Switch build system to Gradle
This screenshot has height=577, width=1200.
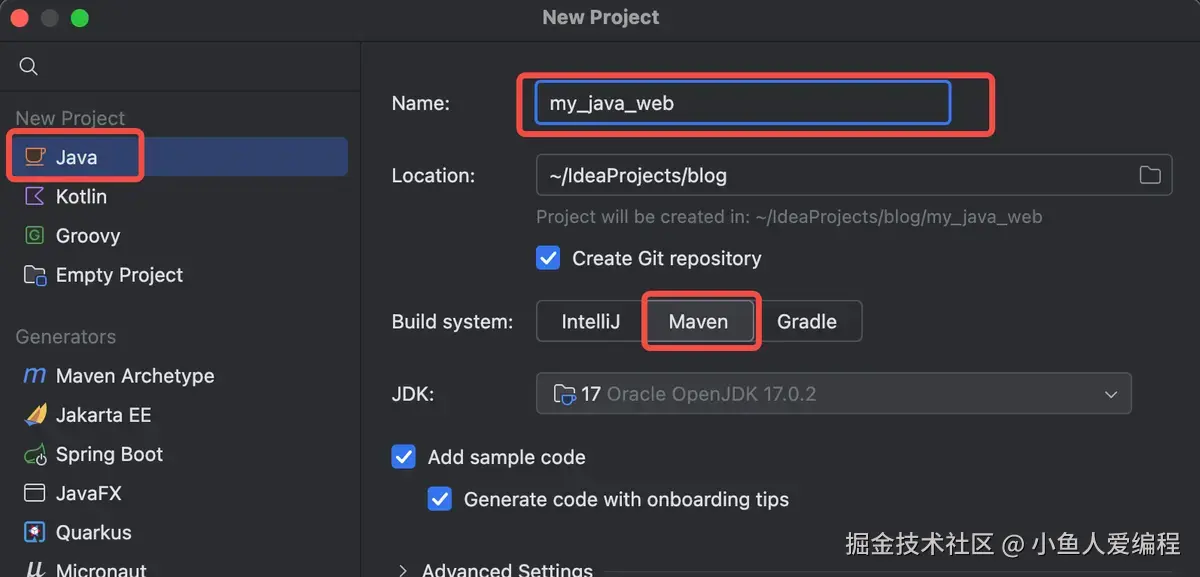806,321
